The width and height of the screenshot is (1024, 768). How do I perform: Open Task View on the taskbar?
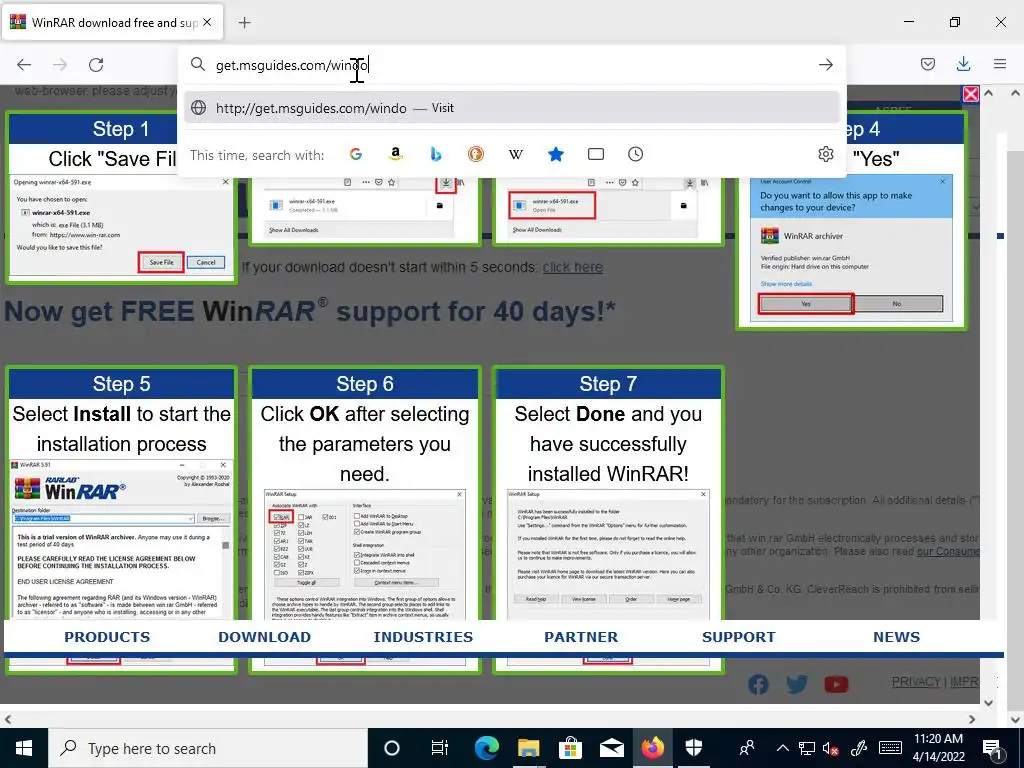click(440, 748)
